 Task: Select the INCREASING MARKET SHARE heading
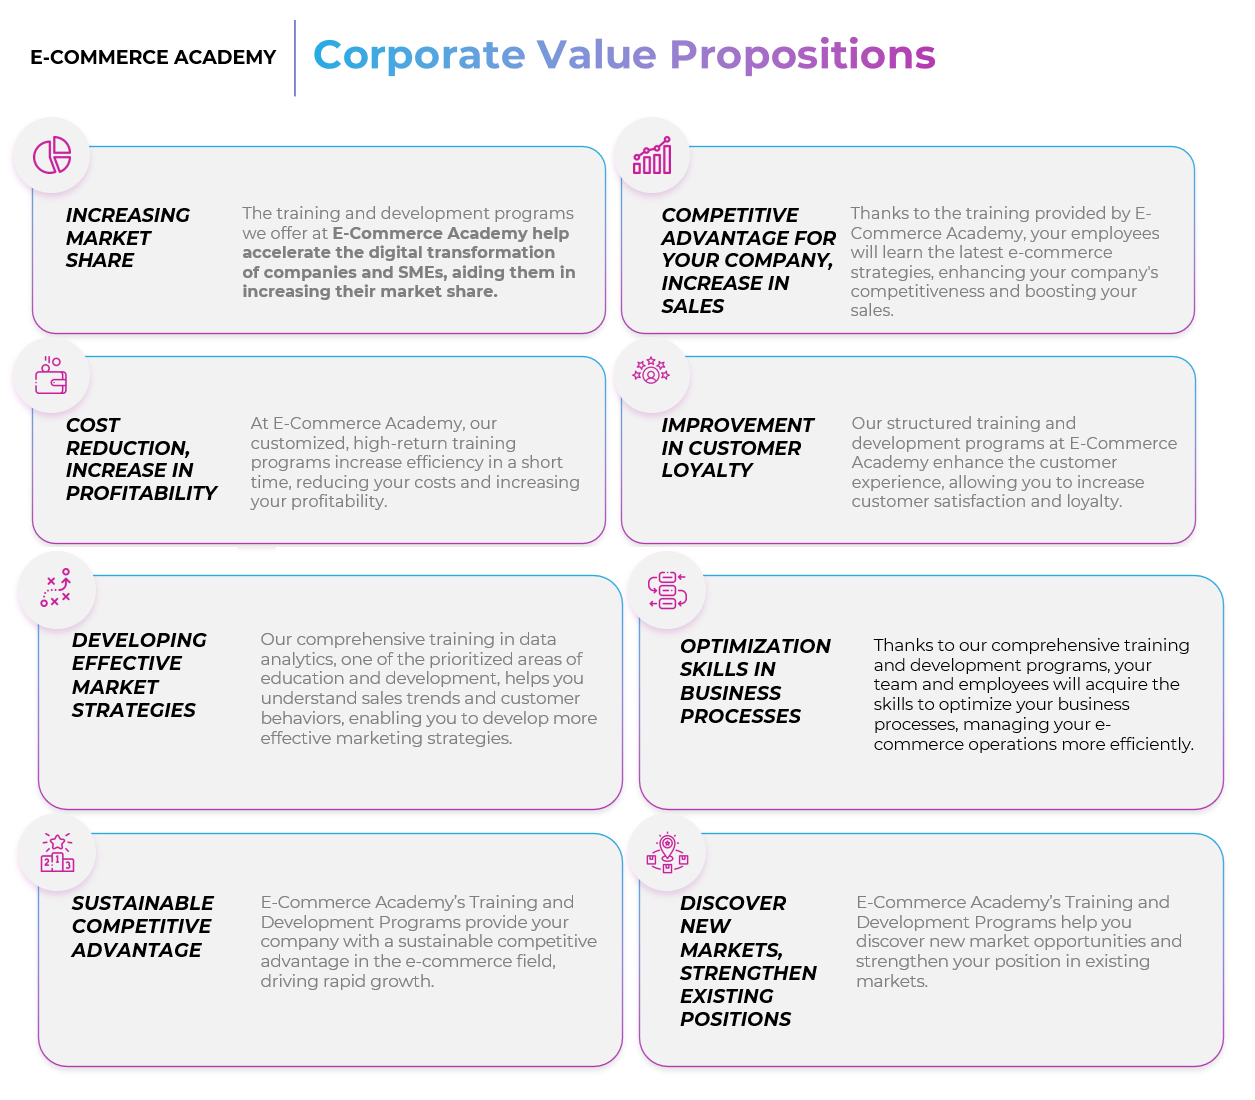tap(127, 238)
